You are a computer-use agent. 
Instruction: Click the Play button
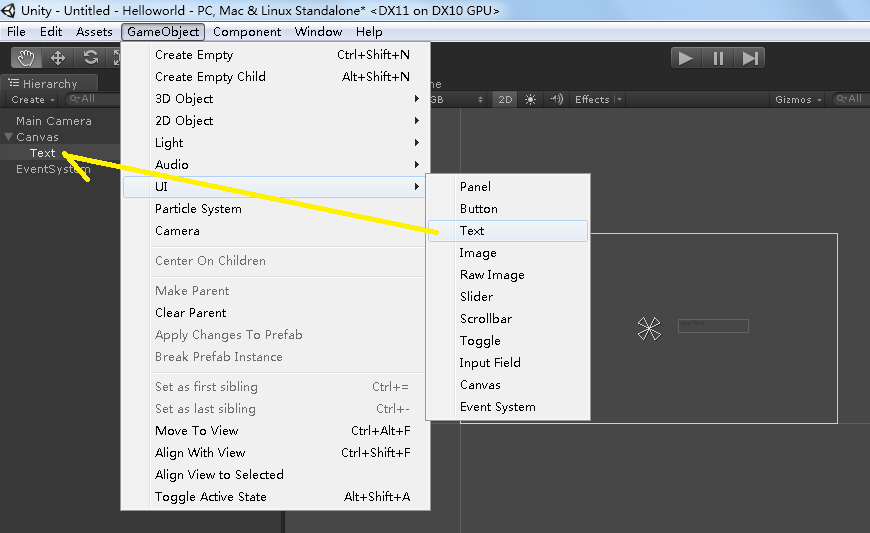pyautogui.click(x=686, y=58)
